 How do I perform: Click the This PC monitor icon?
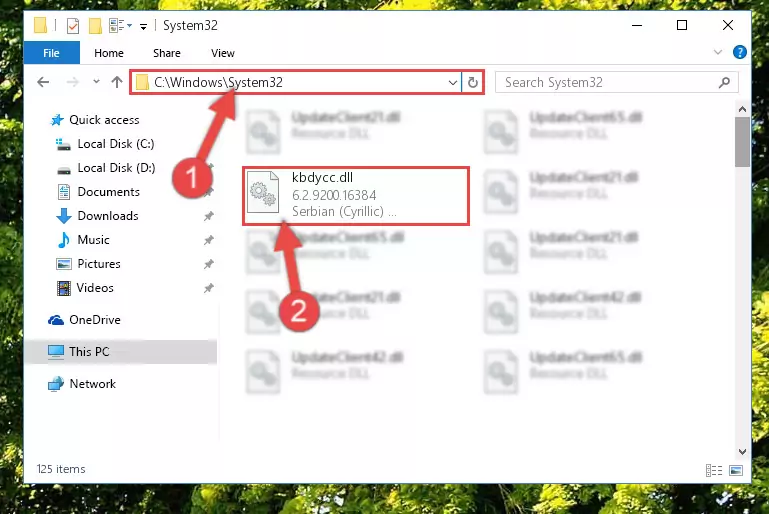coord(56,352)
